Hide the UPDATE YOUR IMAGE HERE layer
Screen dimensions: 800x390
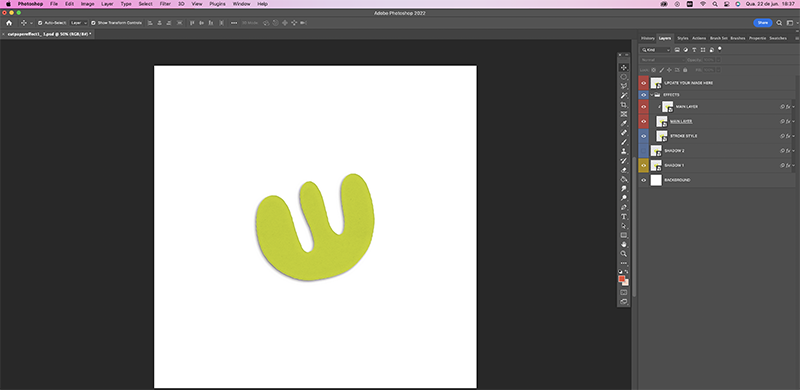(643, 83)
